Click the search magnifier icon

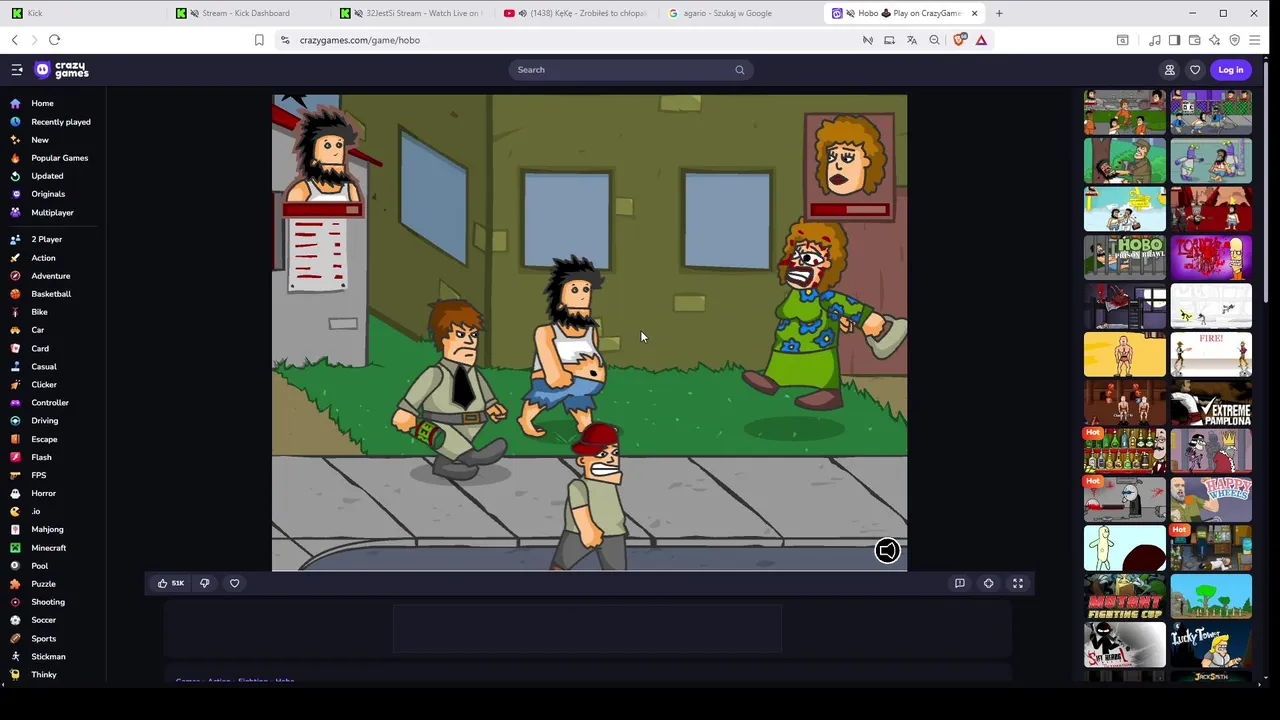[740, 70]
